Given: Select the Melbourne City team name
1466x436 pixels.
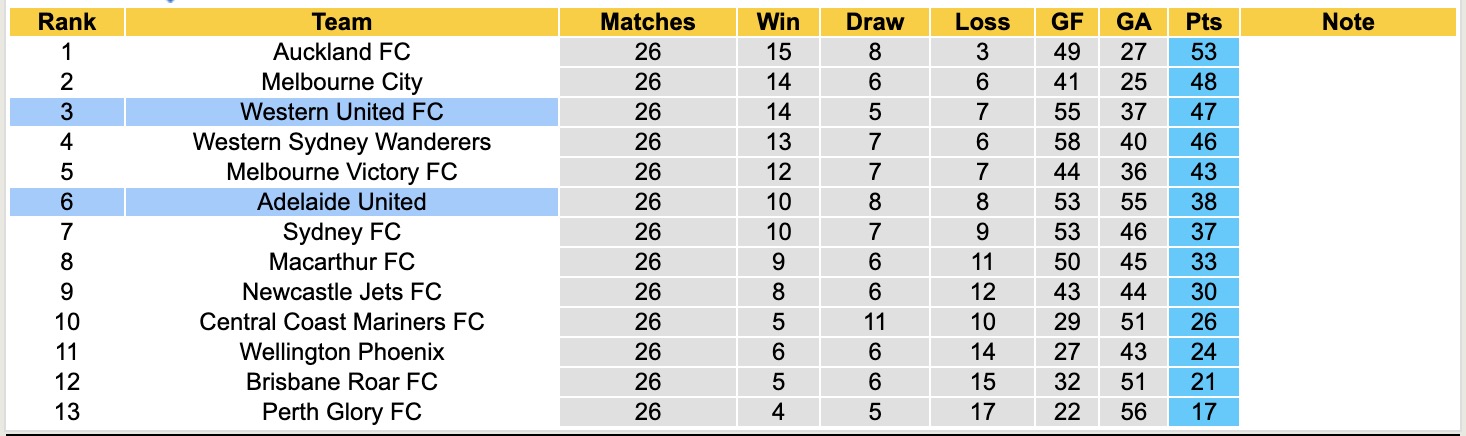Looking at the screenshot, I should pos(341,82).
